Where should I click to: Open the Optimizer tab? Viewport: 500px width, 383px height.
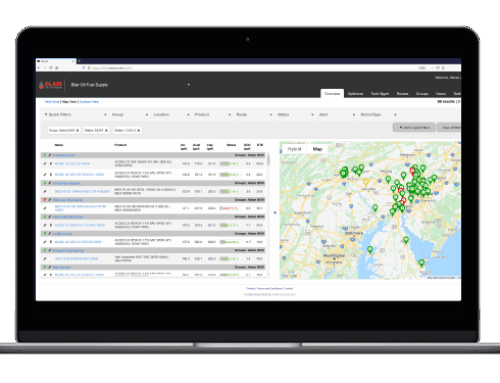click(355, 94)
